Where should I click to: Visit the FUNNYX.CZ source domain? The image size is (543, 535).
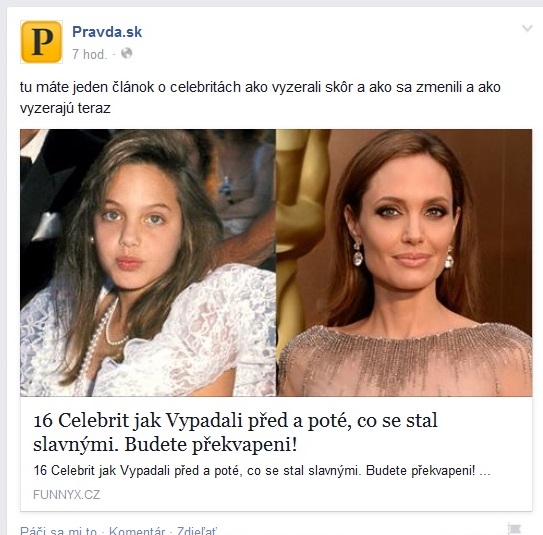pos(66,494)
